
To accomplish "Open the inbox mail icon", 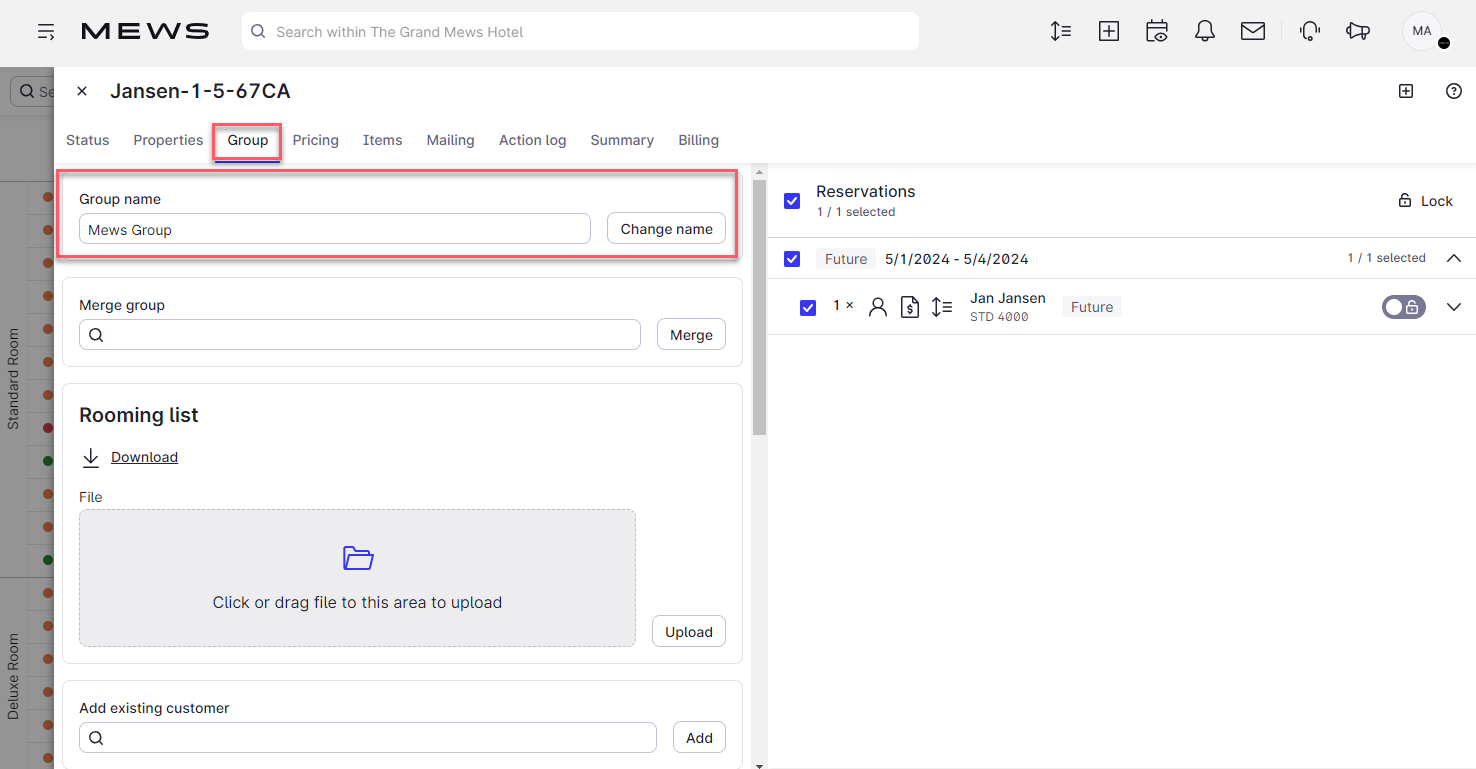I will [x=1252, y=31].
